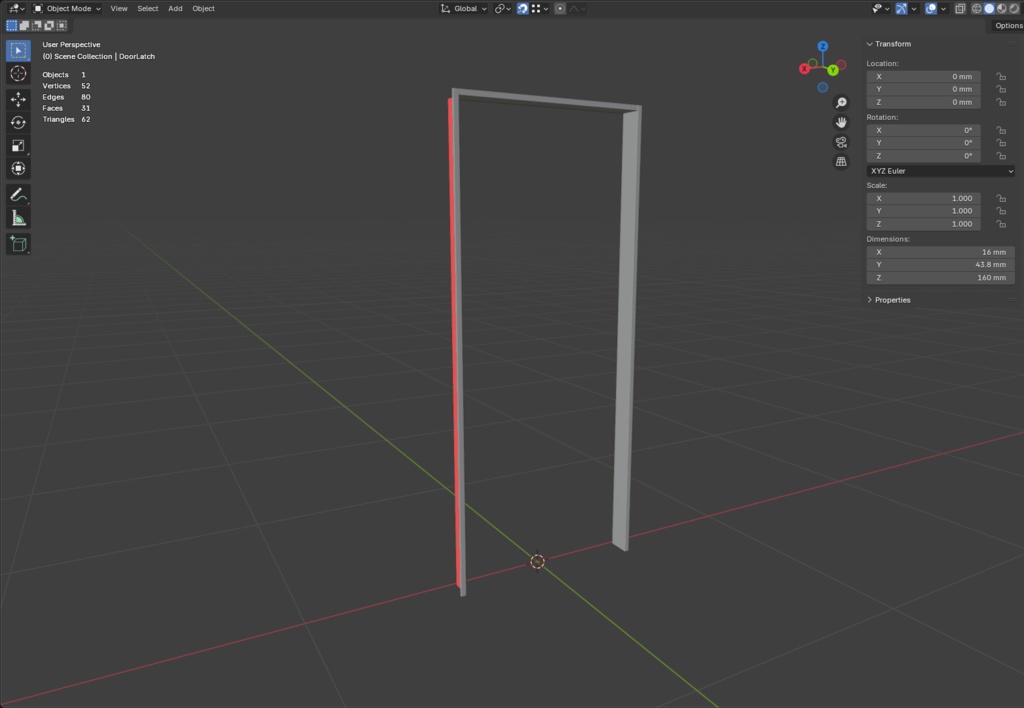Select the 3D Cursor tool
The height and width of the screenshot is (708, 1024).
click(18, 73)
